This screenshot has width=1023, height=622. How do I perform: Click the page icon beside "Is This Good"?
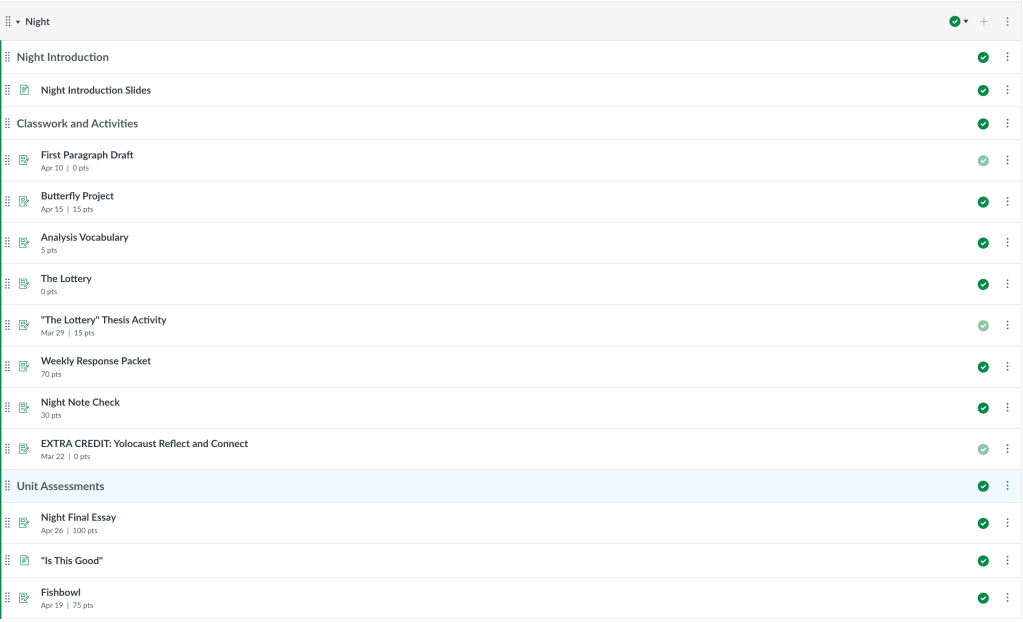[25, 561]
